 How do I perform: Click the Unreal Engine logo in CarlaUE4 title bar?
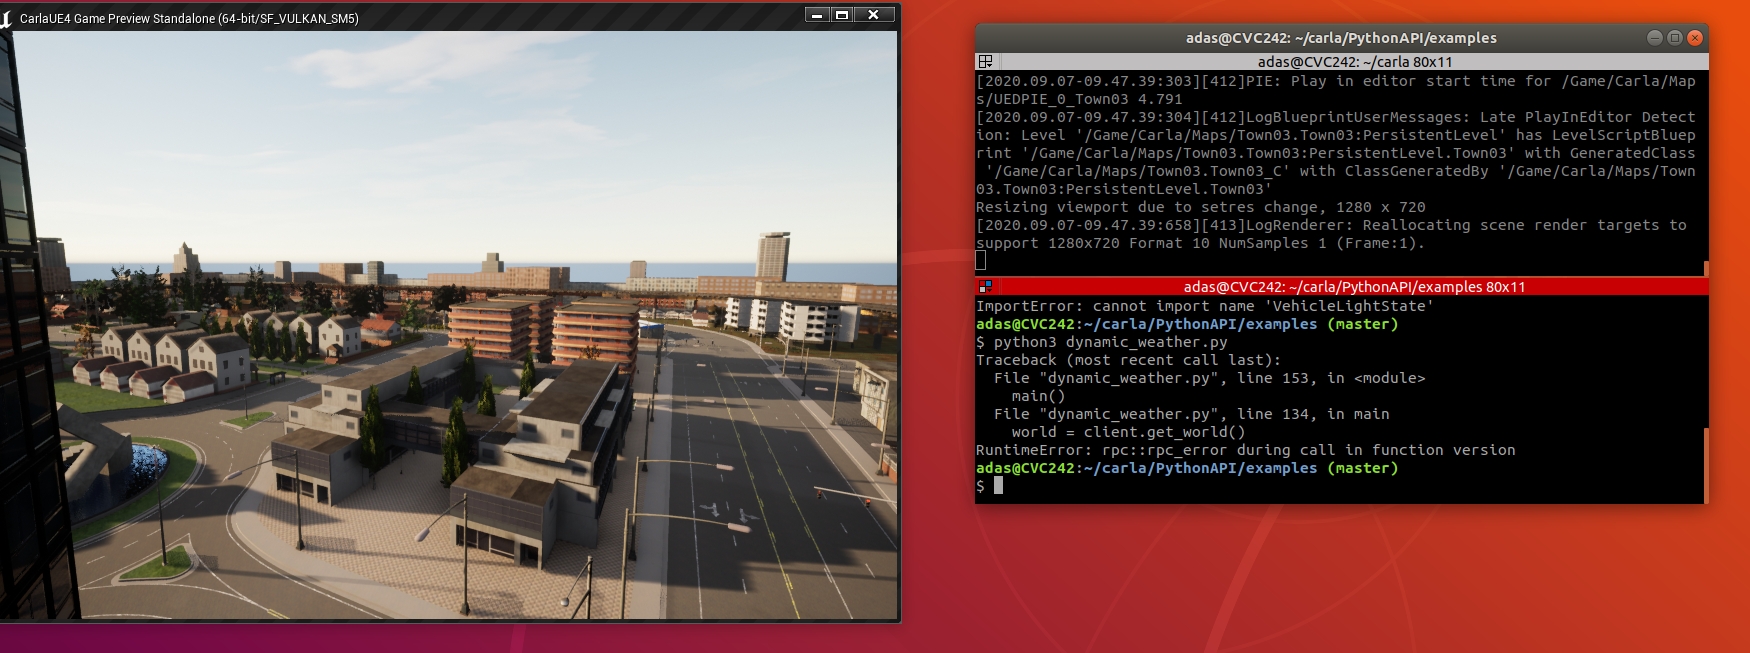6,18
